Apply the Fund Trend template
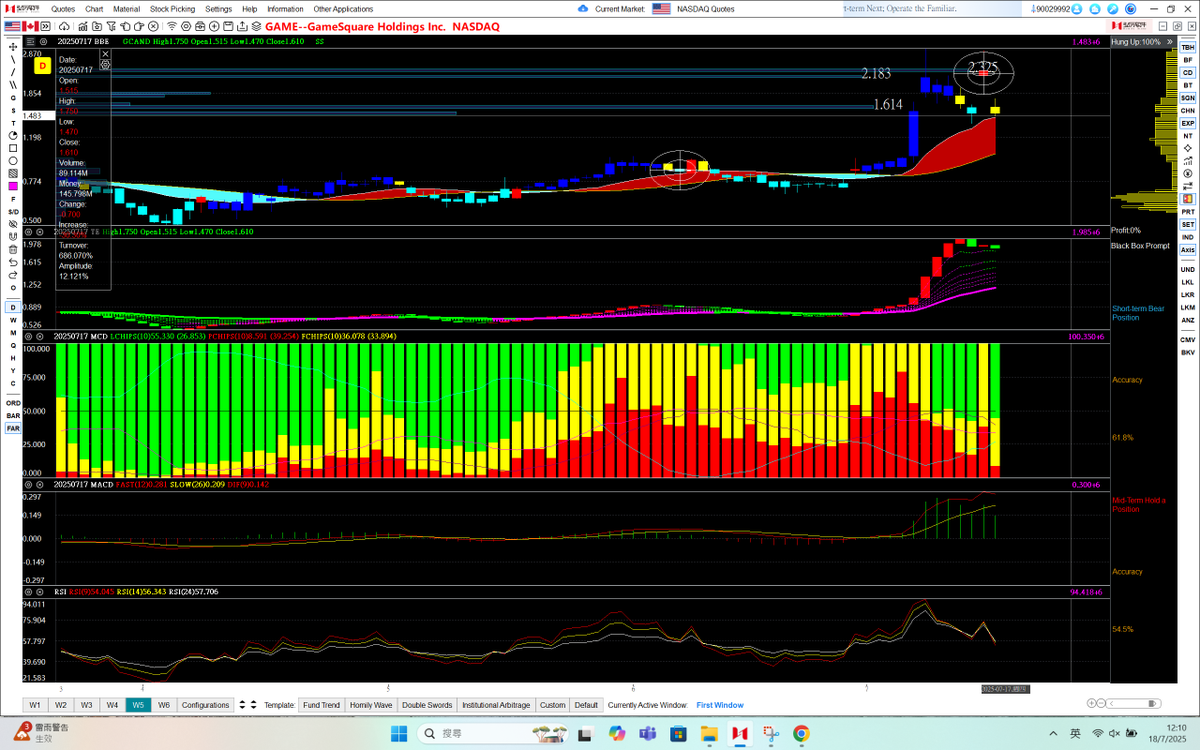This screenshot has width=1200, height=750. [321, 705]
